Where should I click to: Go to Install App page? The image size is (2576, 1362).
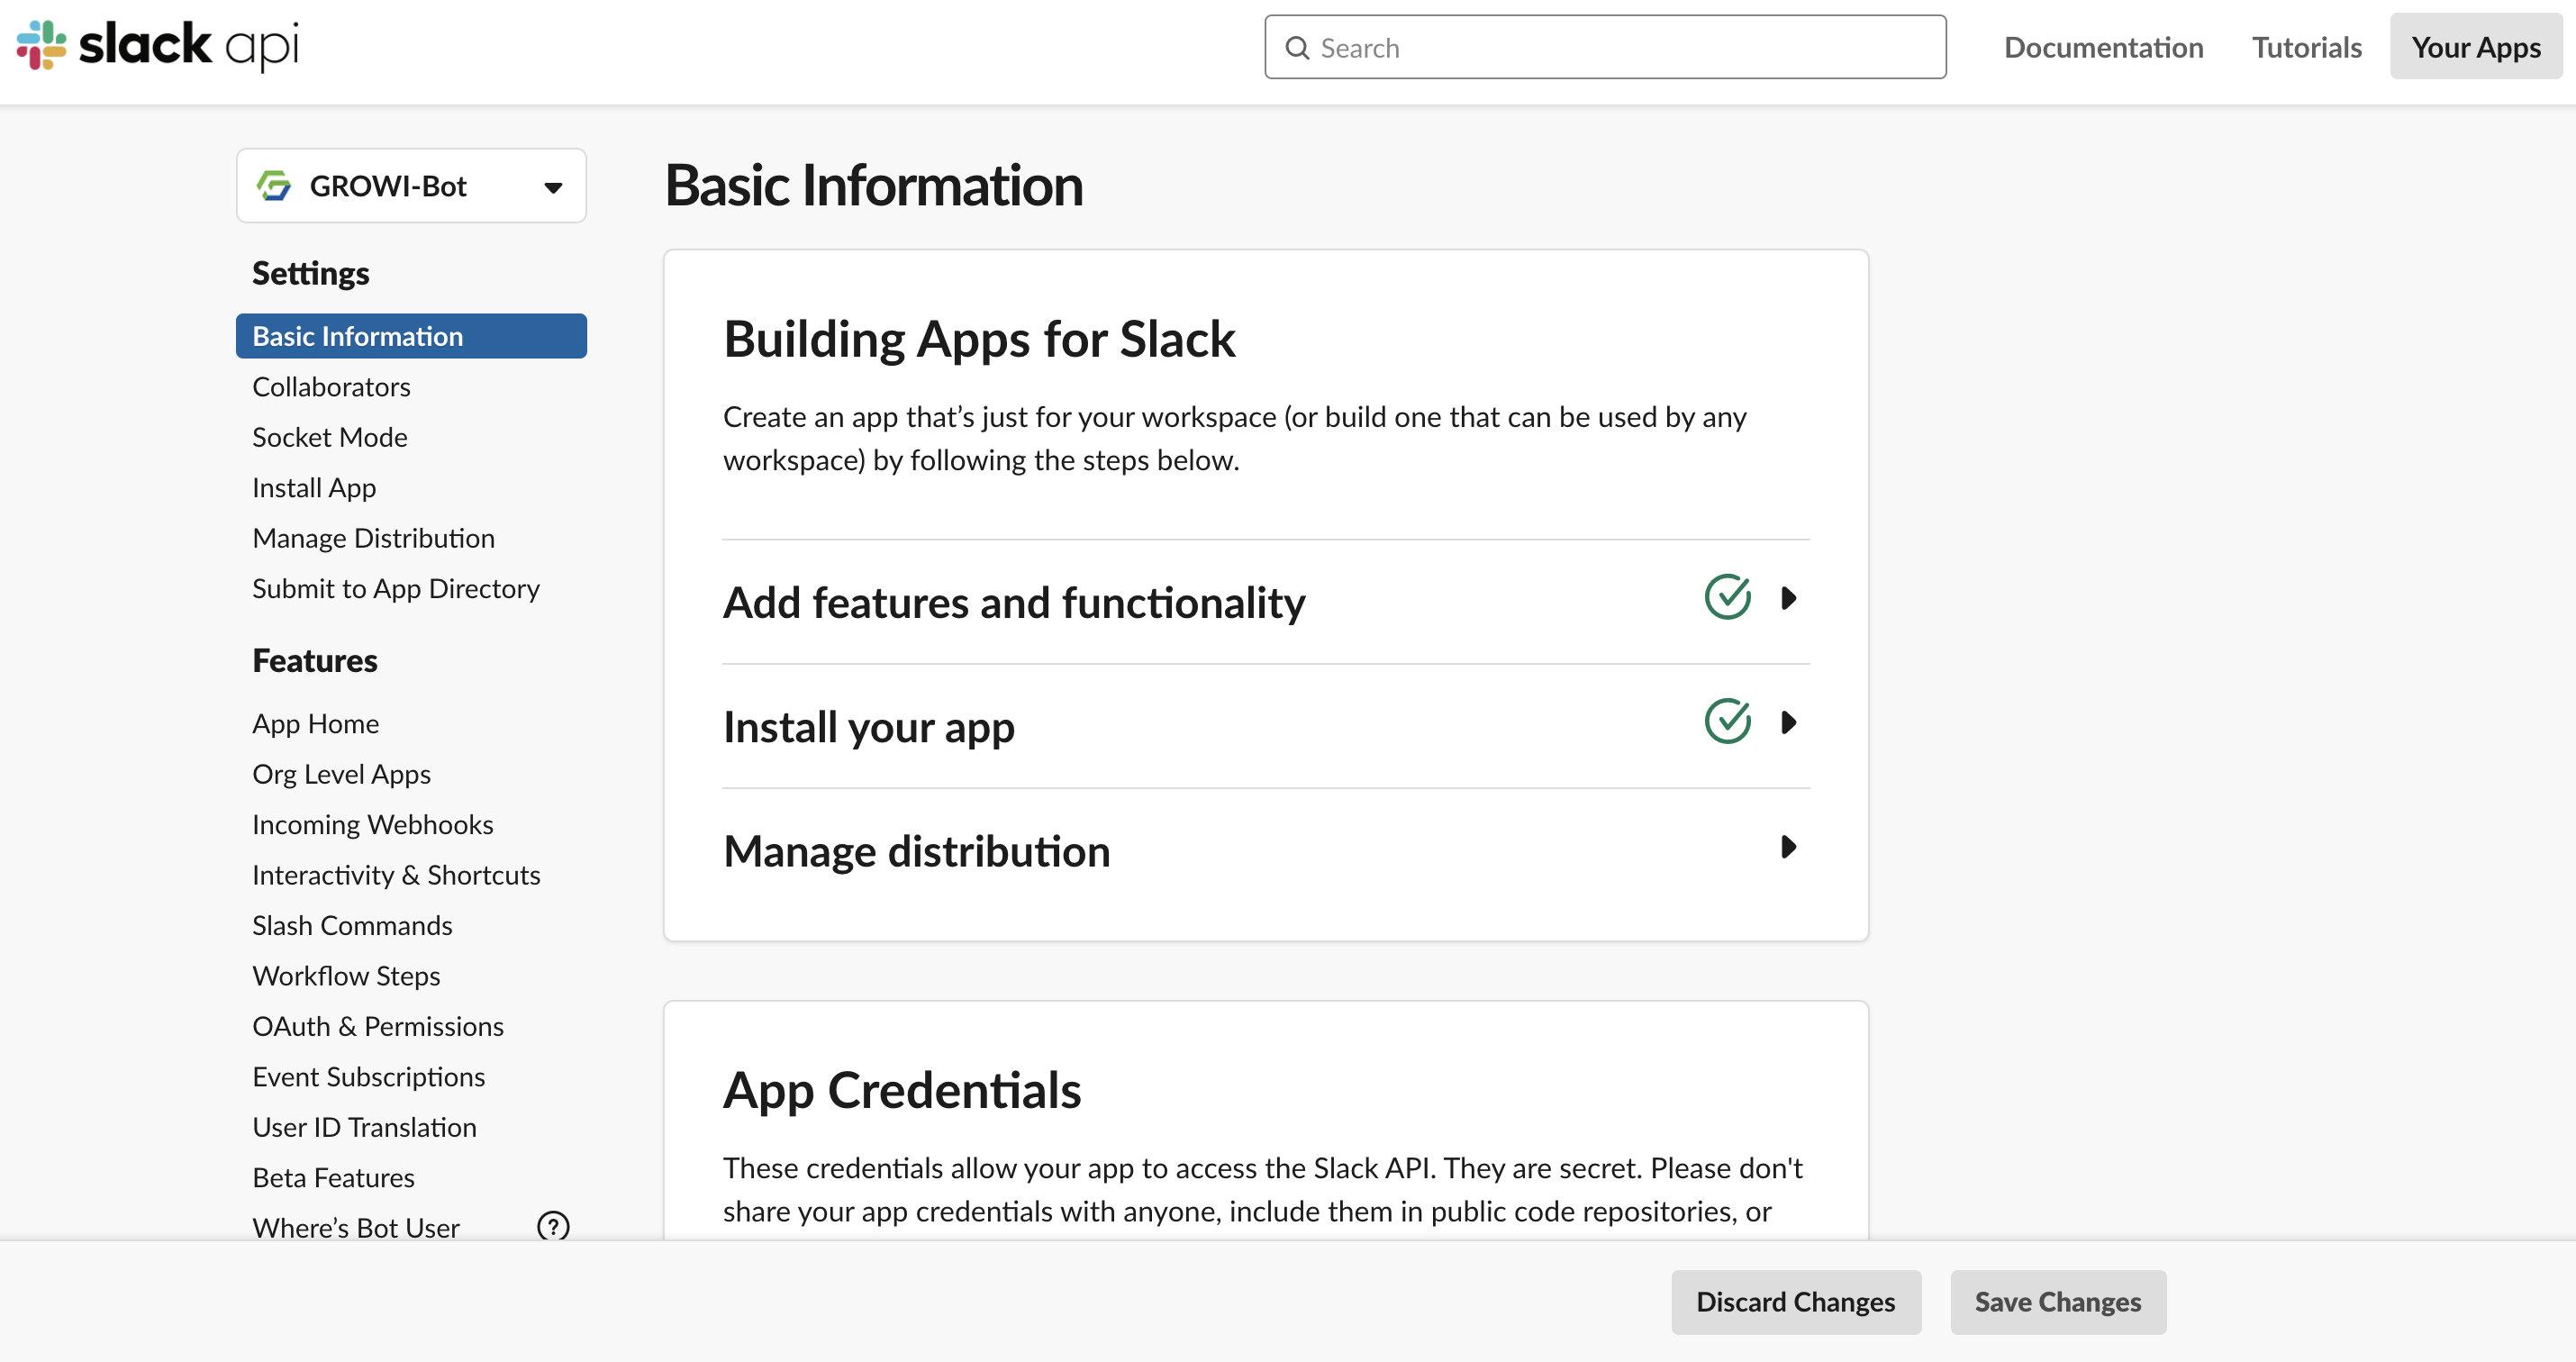314,488
